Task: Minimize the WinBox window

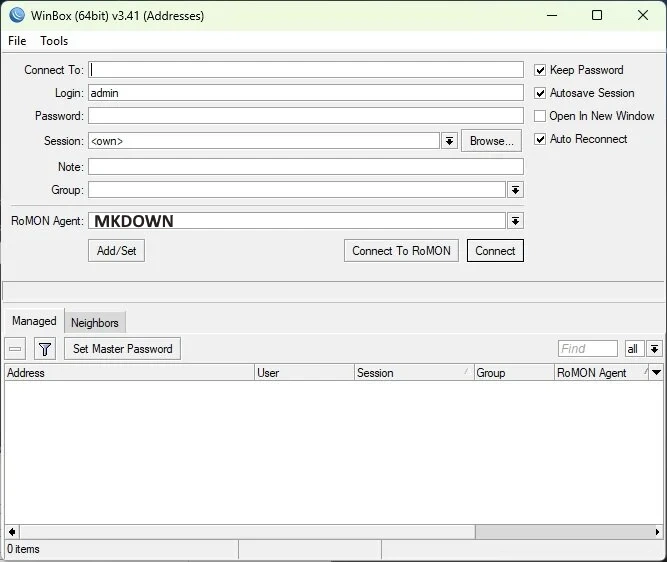Action: [552, 15]
